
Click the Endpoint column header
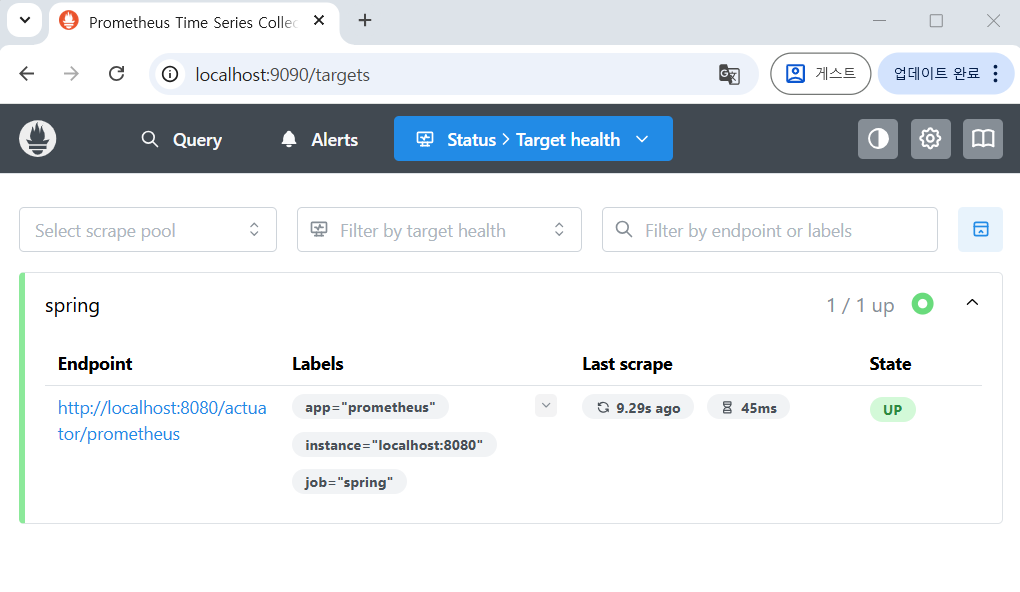[x=95, y=364]
